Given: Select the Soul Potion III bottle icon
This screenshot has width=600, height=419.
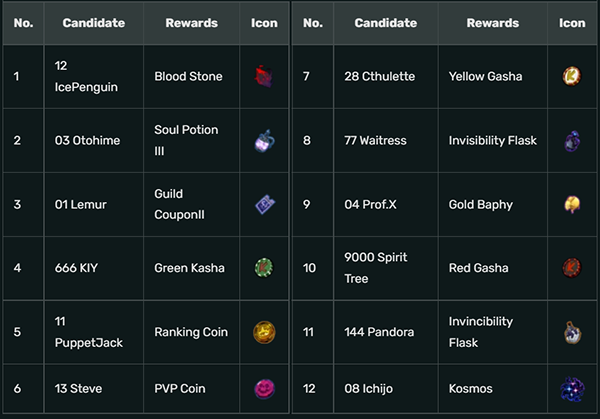Looking at the screenshot, I should point(264,141).
